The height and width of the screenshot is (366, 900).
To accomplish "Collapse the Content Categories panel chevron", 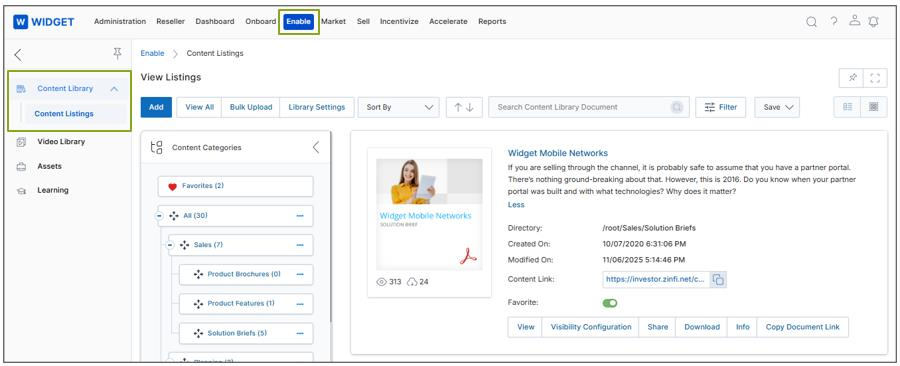I will click(x=315, y=147).
